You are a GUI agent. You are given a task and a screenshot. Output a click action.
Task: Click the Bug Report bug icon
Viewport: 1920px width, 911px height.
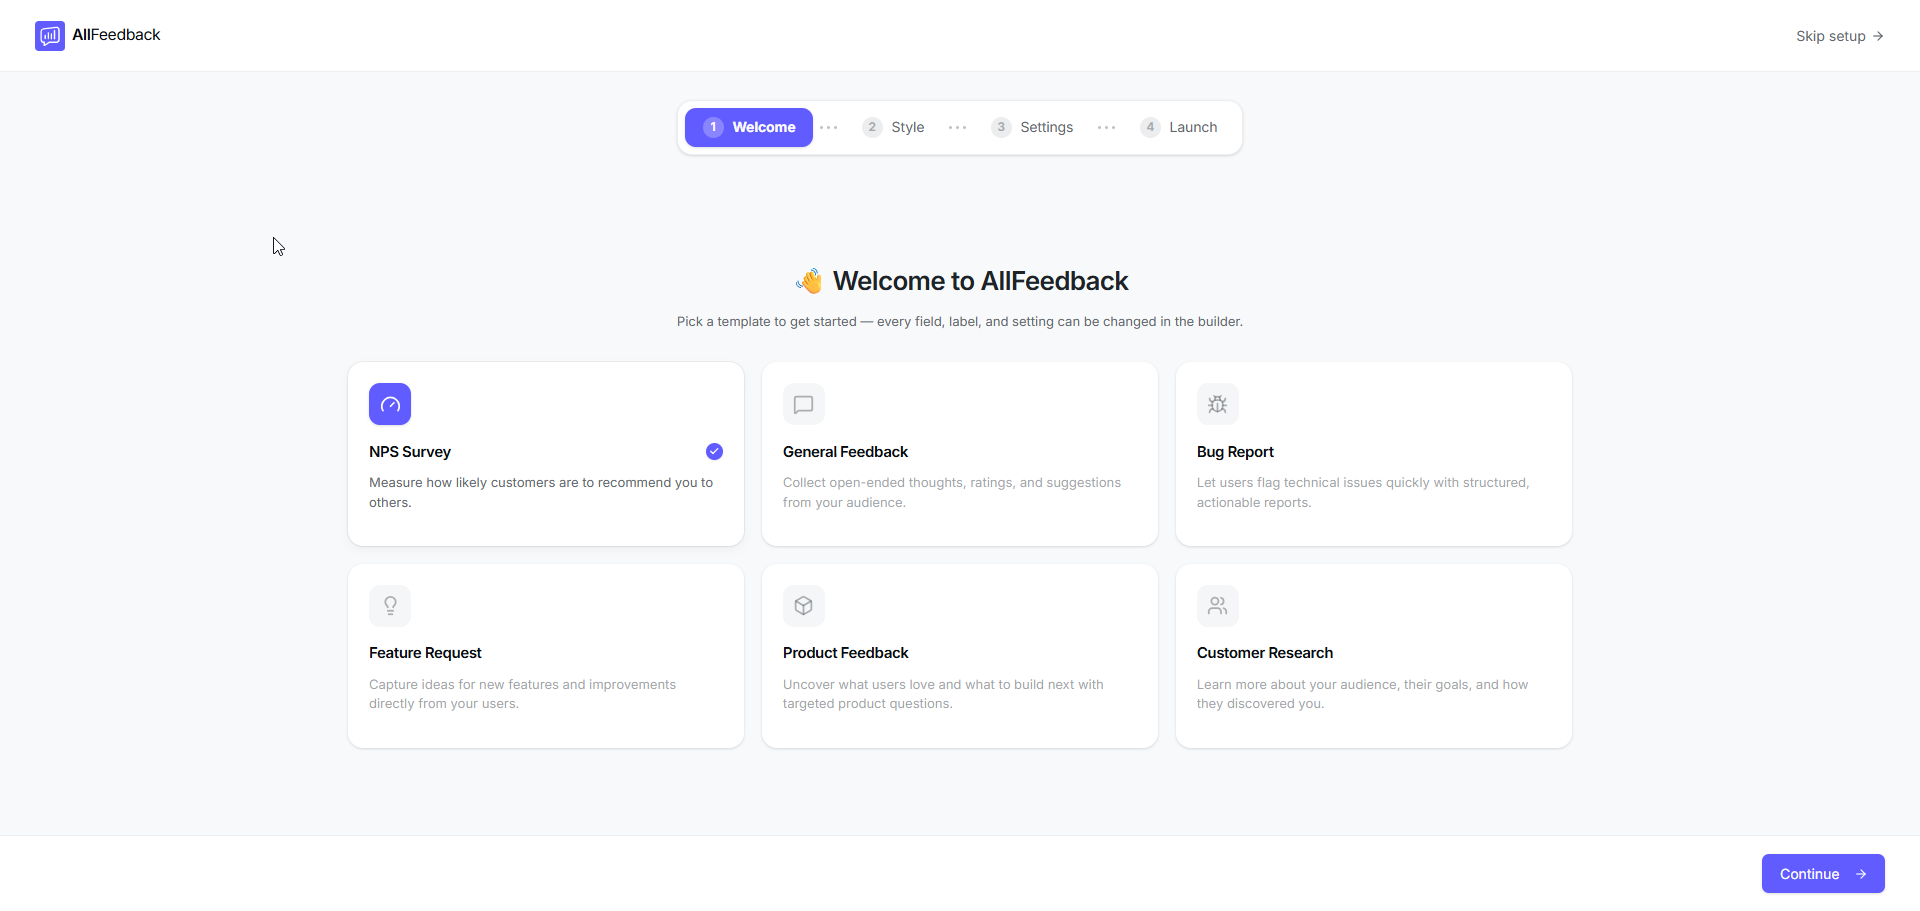(1218, 404)
